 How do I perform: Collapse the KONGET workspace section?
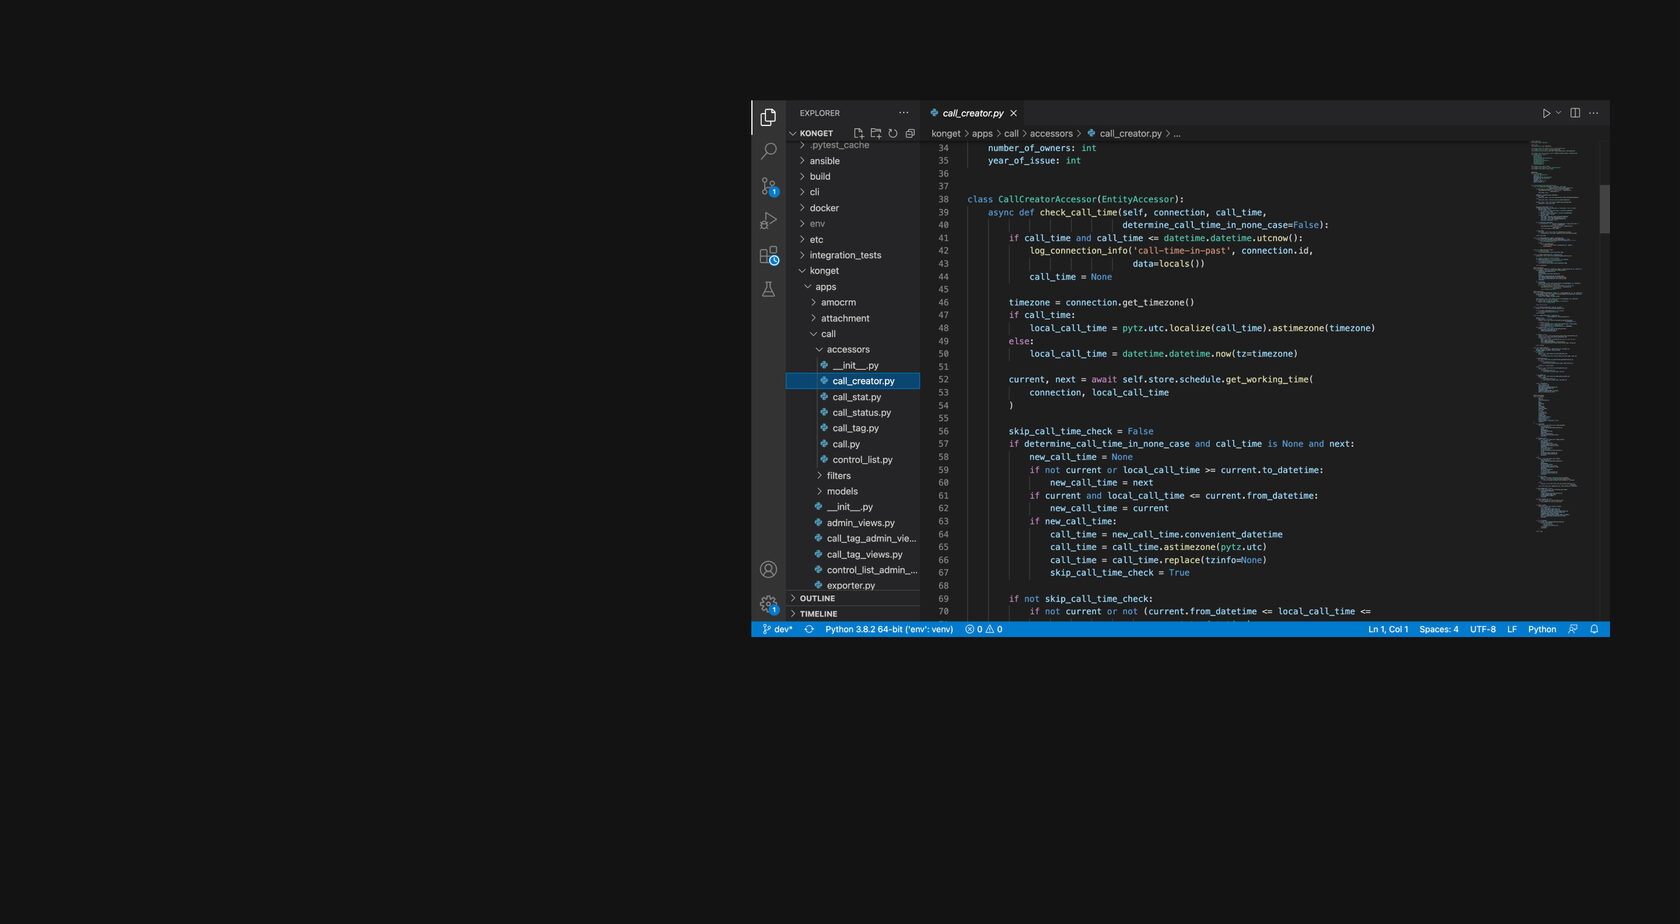pyautogui.click(x=816, y=133)
